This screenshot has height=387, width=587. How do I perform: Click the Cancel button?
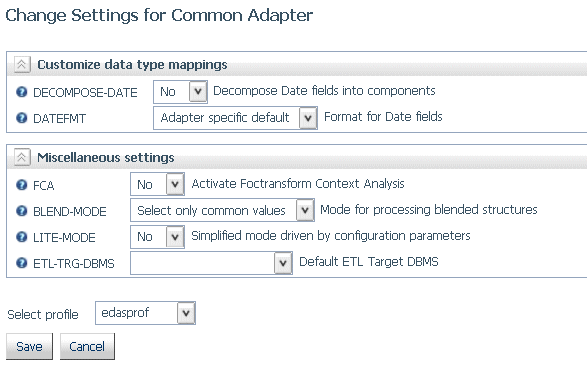coord(87,347)
